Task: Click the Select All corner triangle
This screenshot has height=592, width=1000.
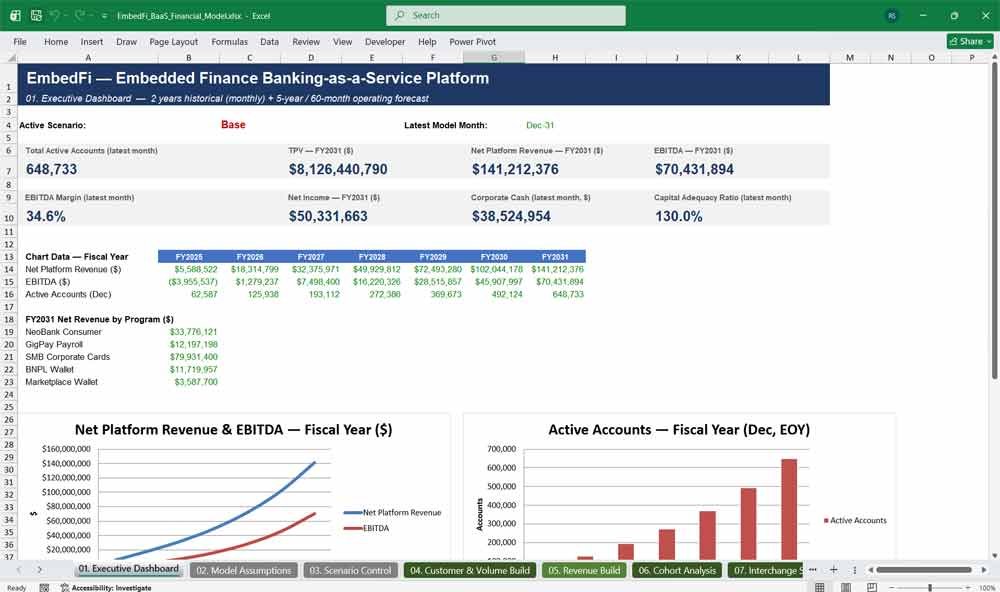Action: click(x=11, y=58)
